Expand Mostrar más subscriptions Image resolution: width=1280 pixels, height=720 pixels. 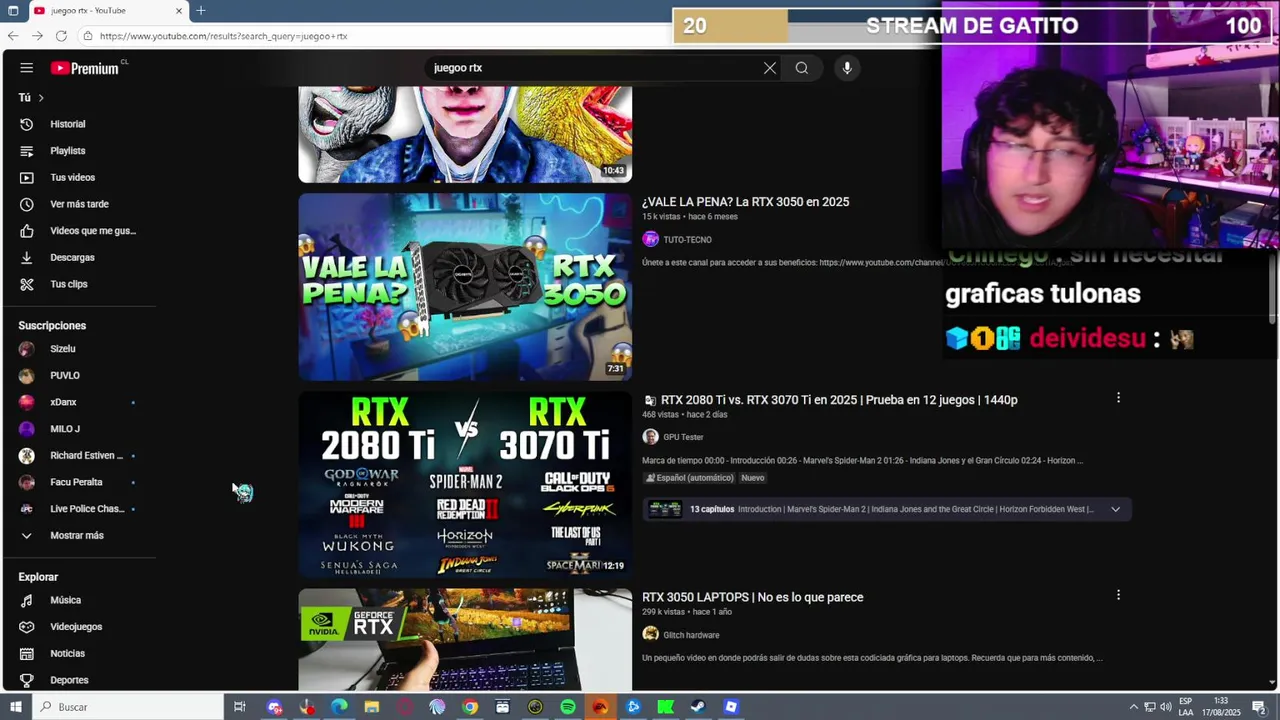tap(78, 536)
